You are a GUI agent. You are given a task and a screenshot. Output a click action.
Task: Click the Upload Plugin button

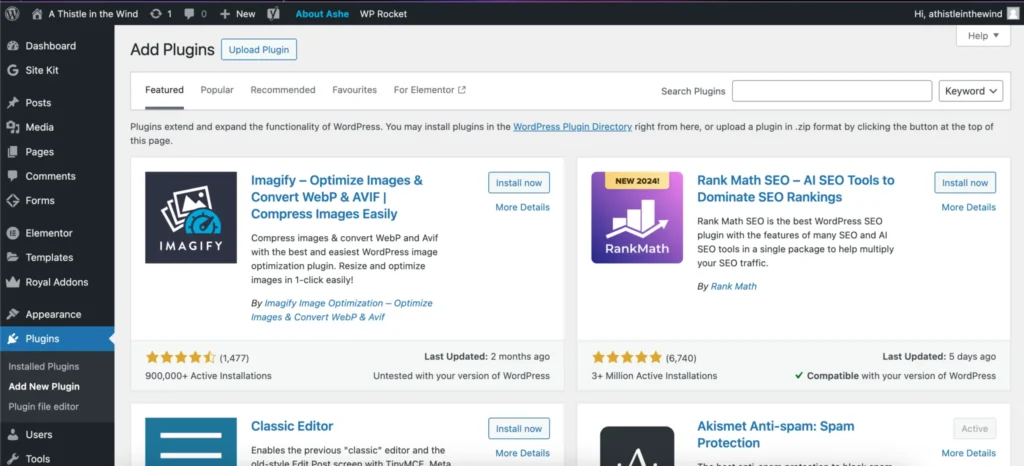[x=259, y=50]
